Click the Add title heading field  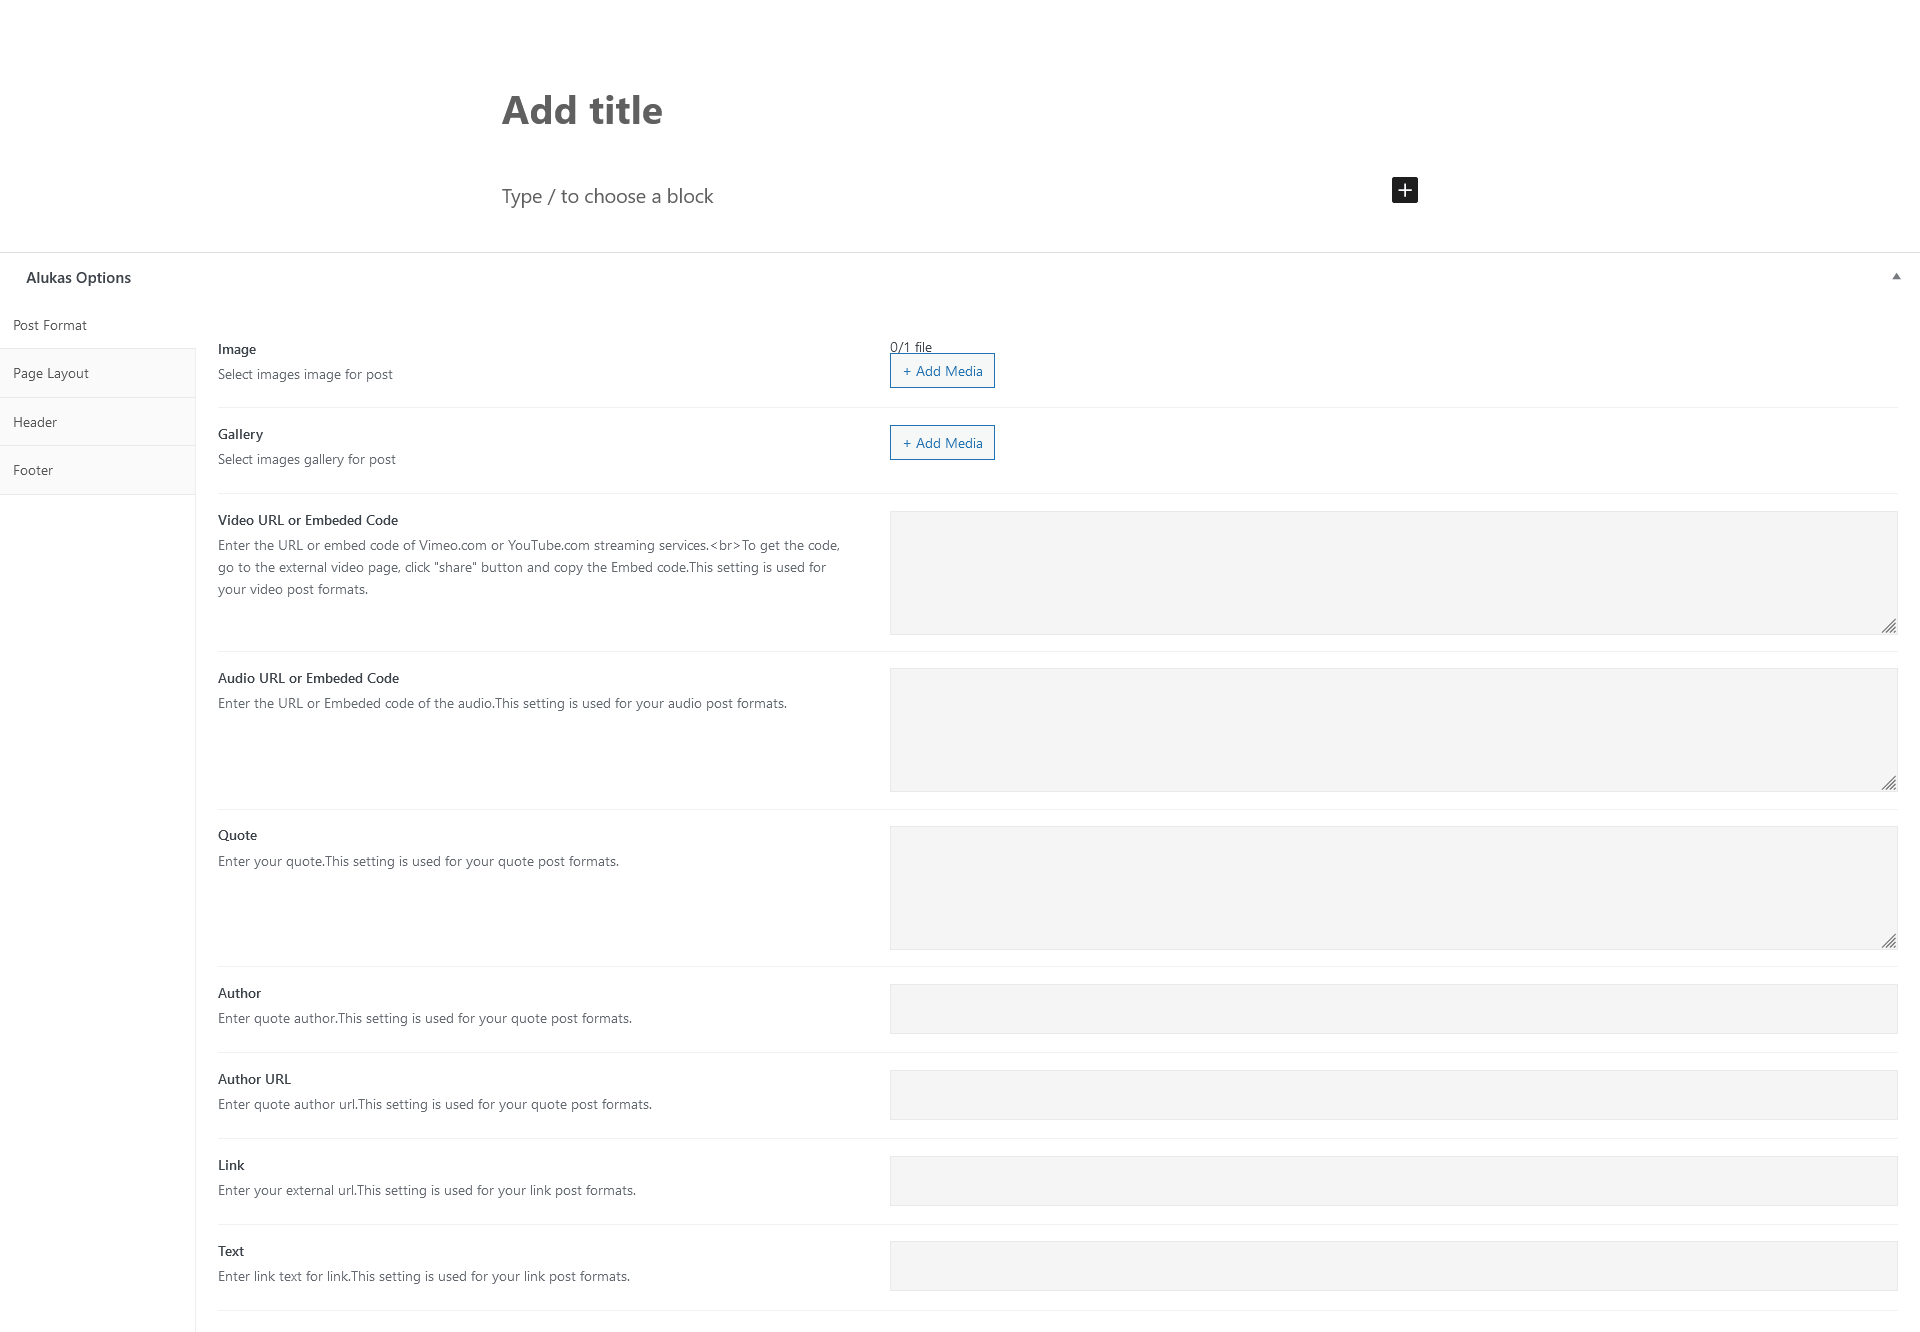tap(582, 110)
